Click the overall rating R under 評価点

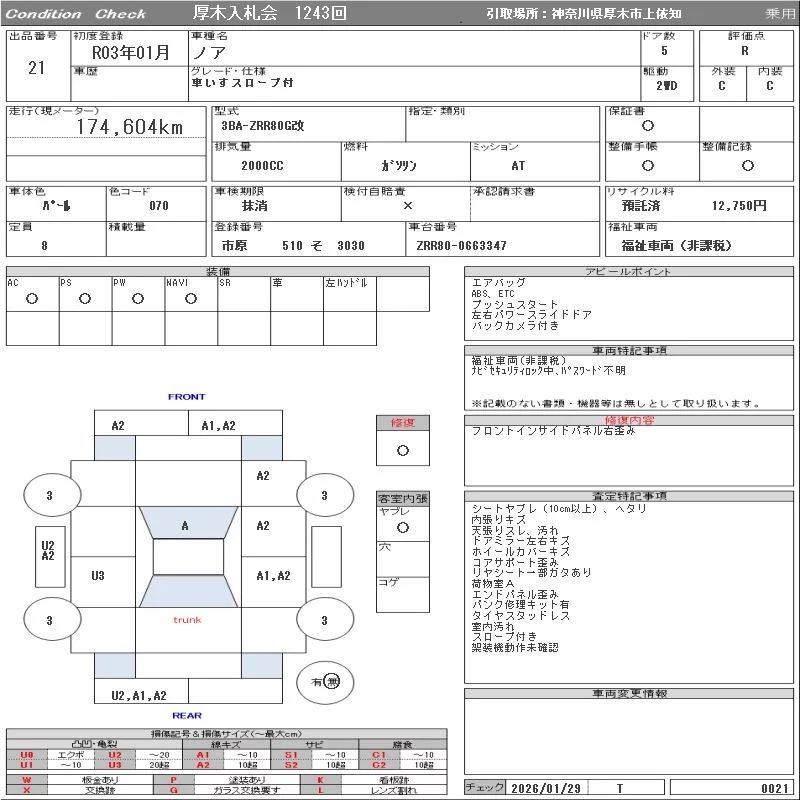coord(745,51)
